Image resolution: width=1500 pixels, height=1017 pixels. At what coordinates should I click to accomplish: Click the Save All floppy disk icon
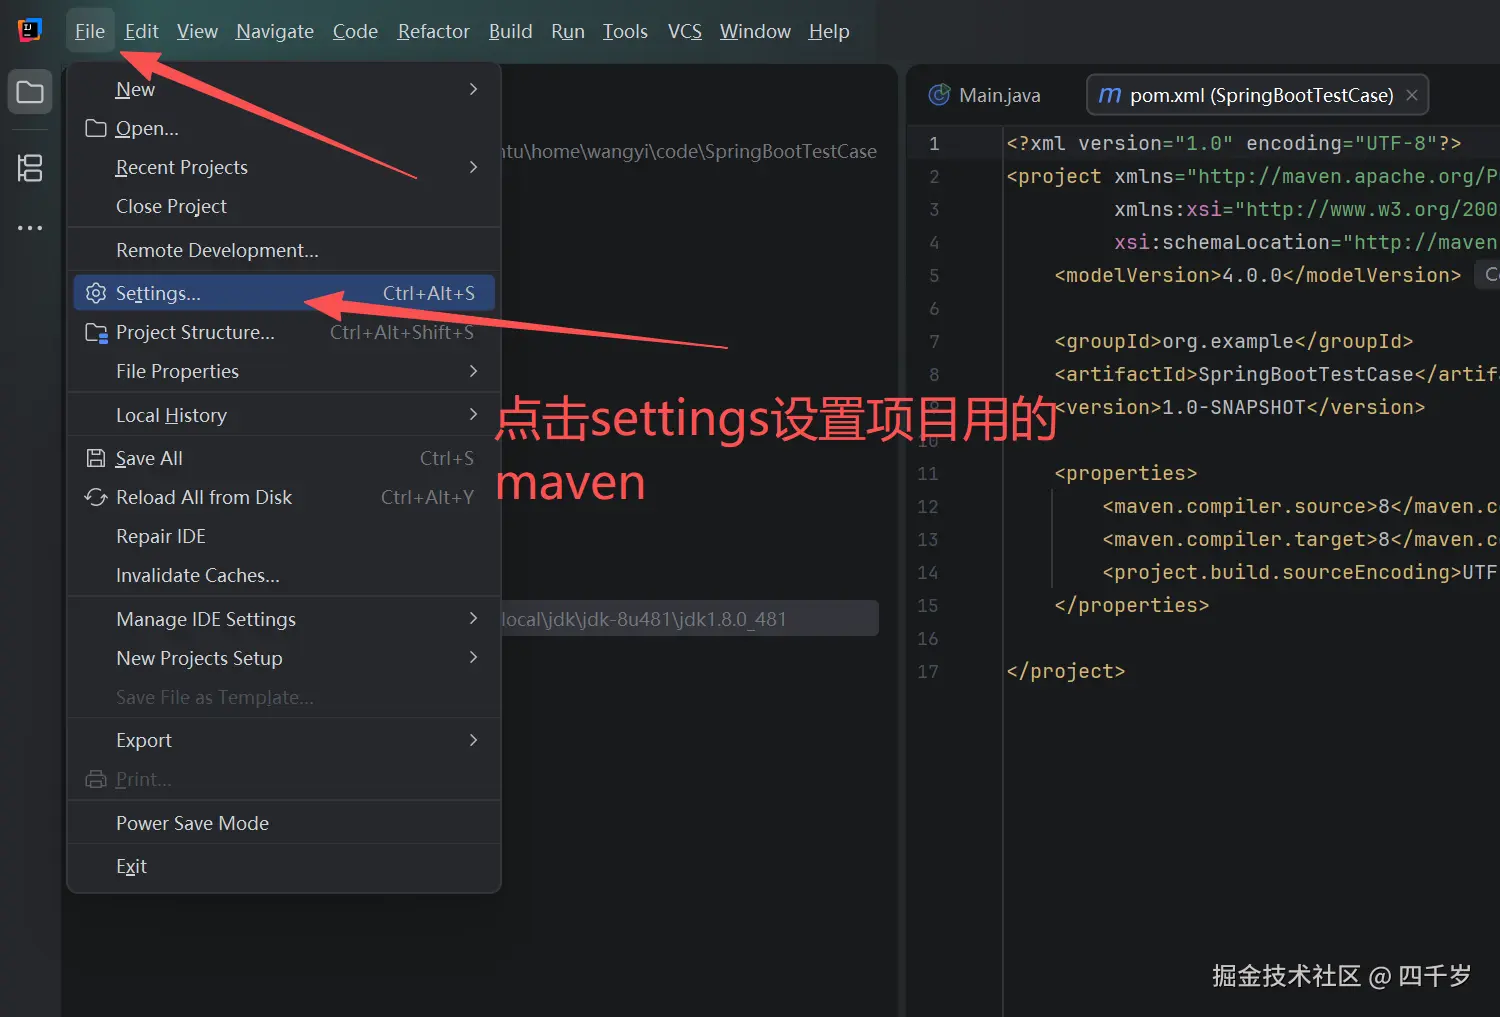[95, 457]
